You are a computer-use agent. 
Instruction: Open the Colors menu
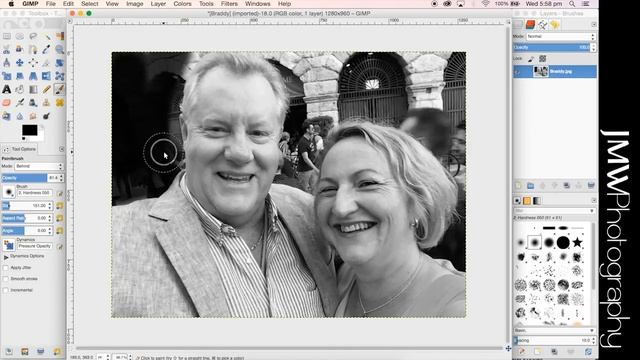click(182, 4)
